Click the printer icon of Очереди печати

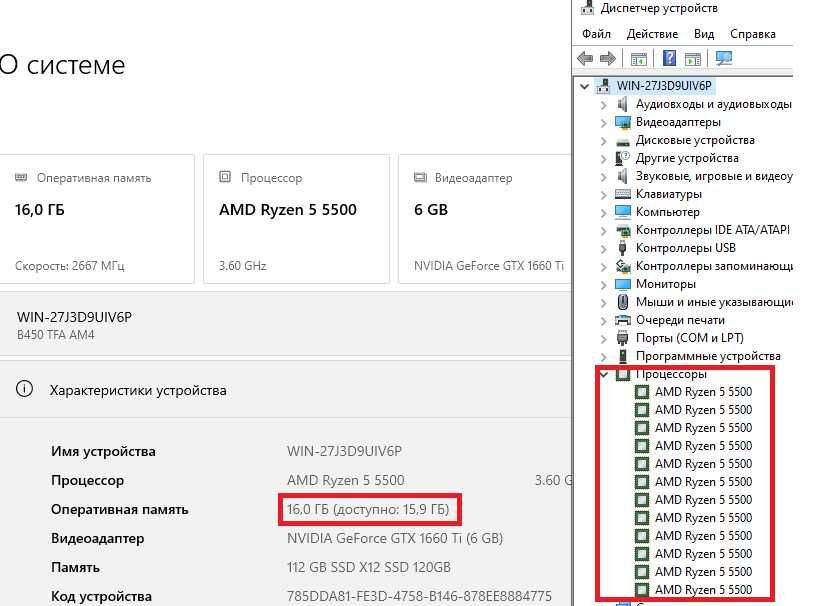pyautogui.click(x=622, y=320)
